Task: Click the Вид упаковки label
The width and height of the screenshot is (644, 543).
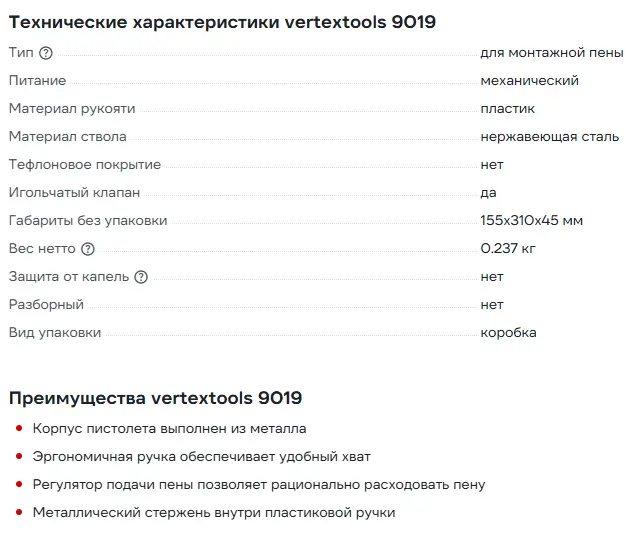Action: coord(55,333)
